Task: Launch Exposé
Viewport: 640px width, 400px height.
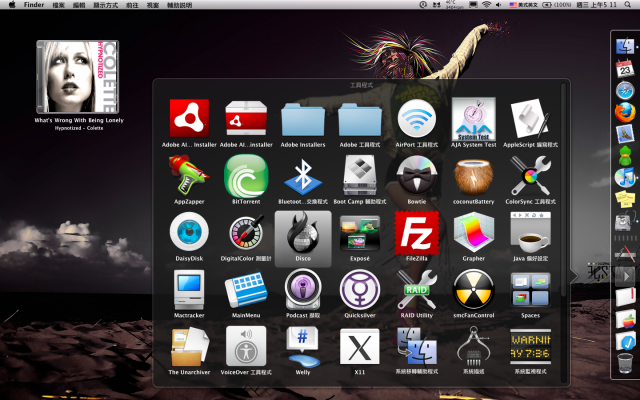Action: (x=360, y=233)
